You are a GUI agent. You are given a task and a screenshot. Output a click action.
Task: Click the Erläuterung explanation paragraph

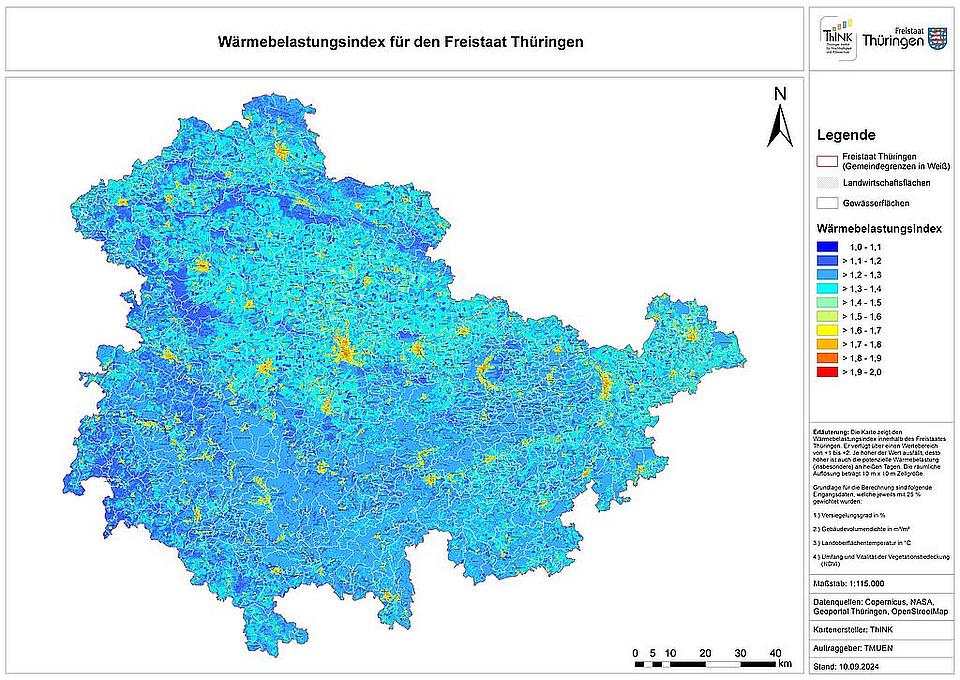pyautogui.click(x=880, y=452)
